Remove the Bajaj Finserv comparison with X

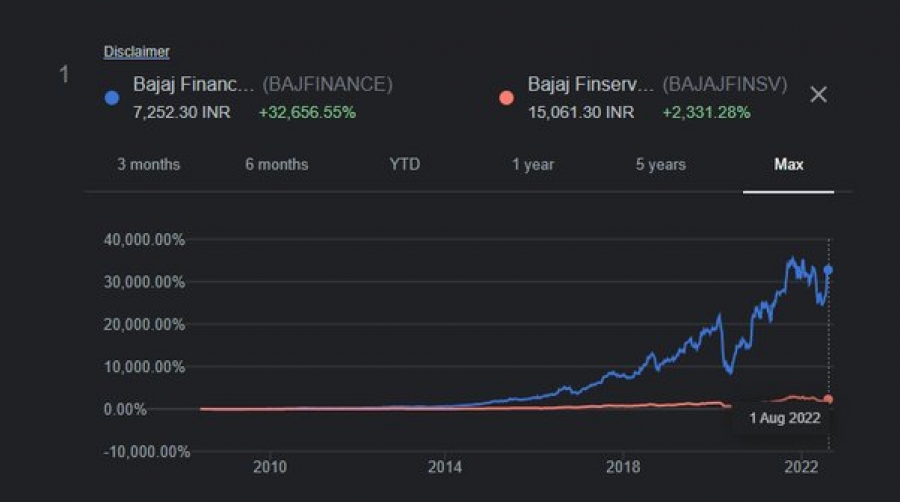coord(818,95)
